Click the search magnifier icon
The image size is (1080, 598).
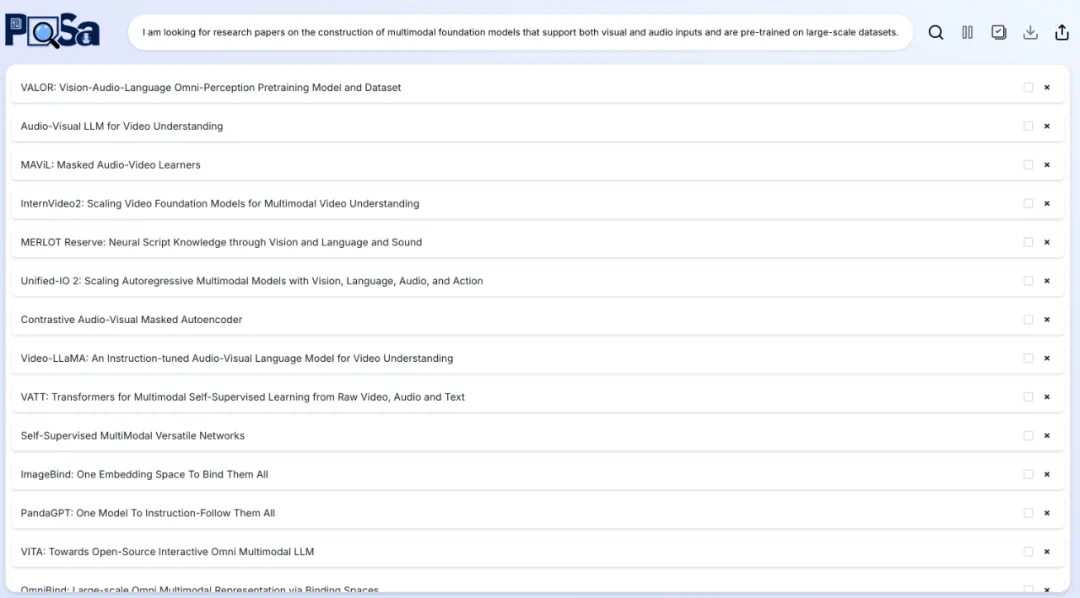pos(936,32)
